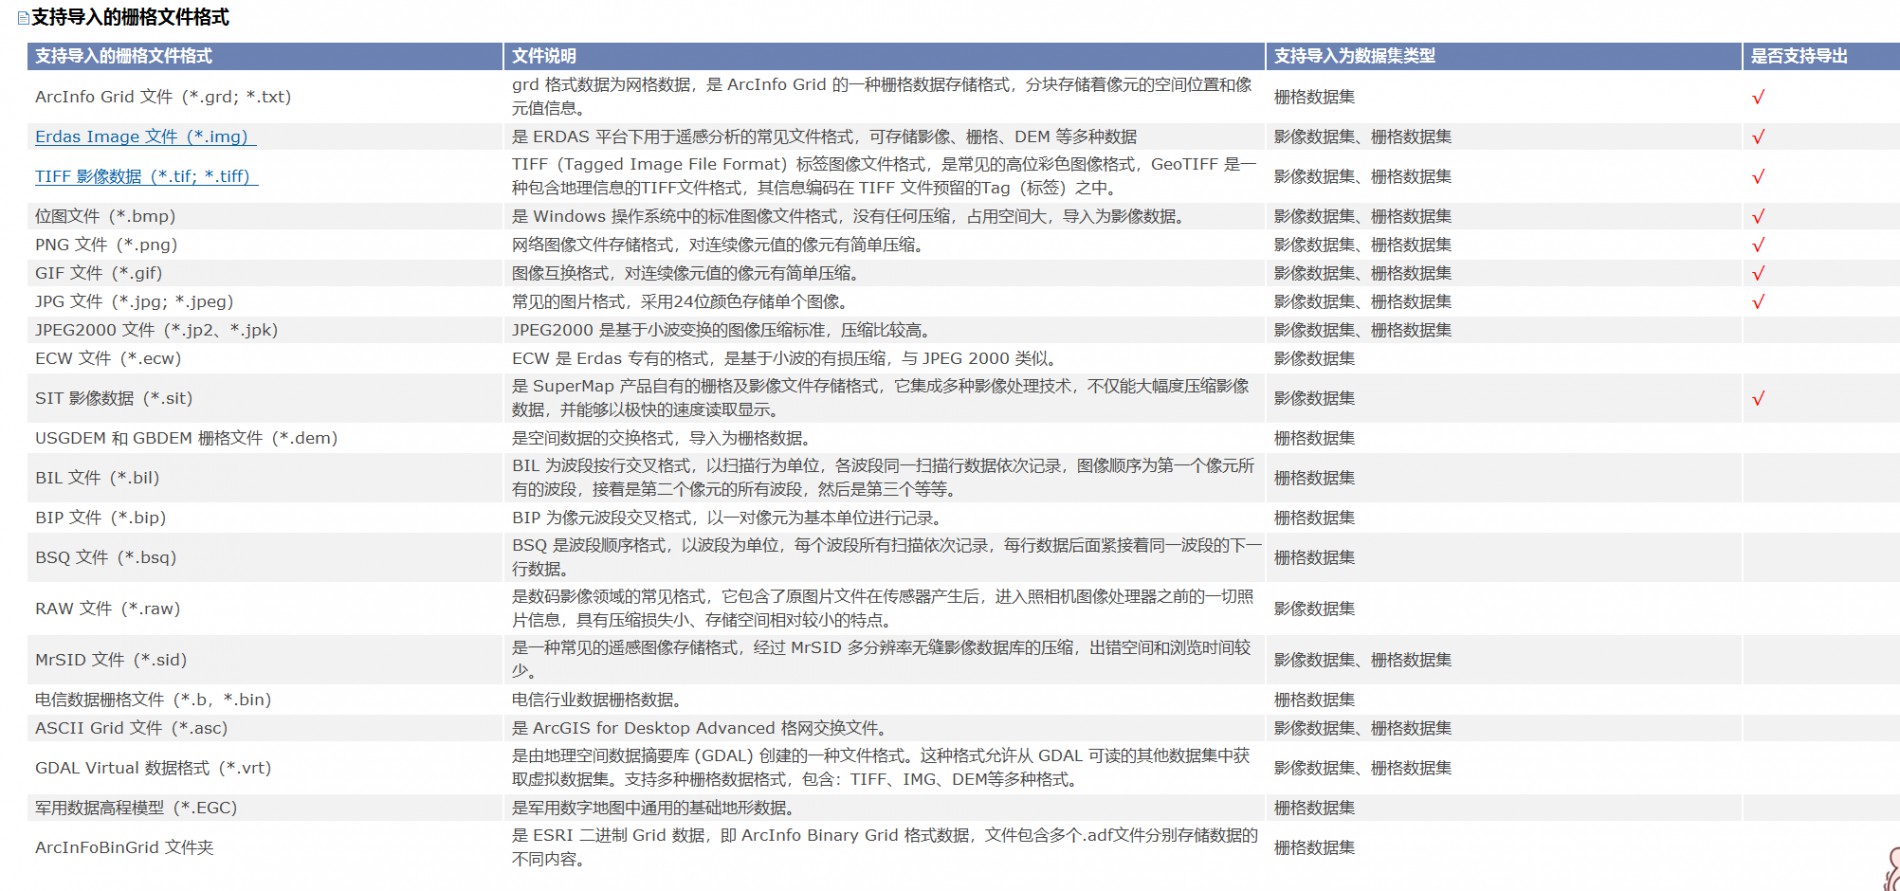Click the 是空间数据的交换格式 description cell

(884, 438)
